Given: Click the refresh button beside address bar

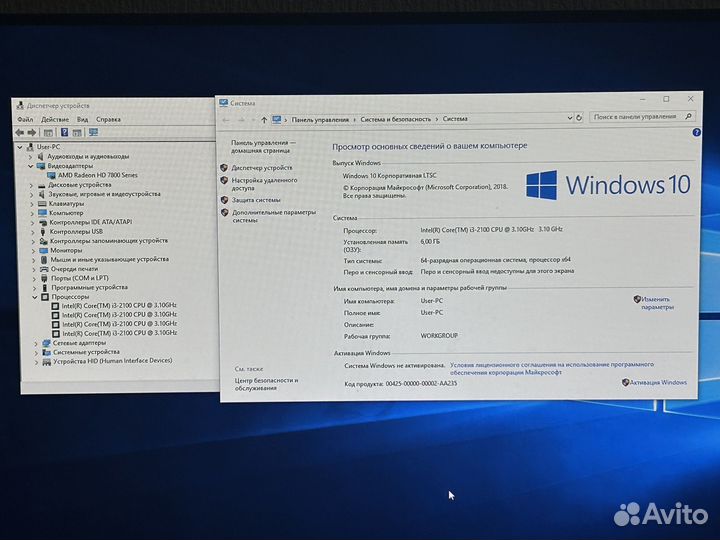Looking at the screenshot, I should pyautogui.click(x=579, y=118).
